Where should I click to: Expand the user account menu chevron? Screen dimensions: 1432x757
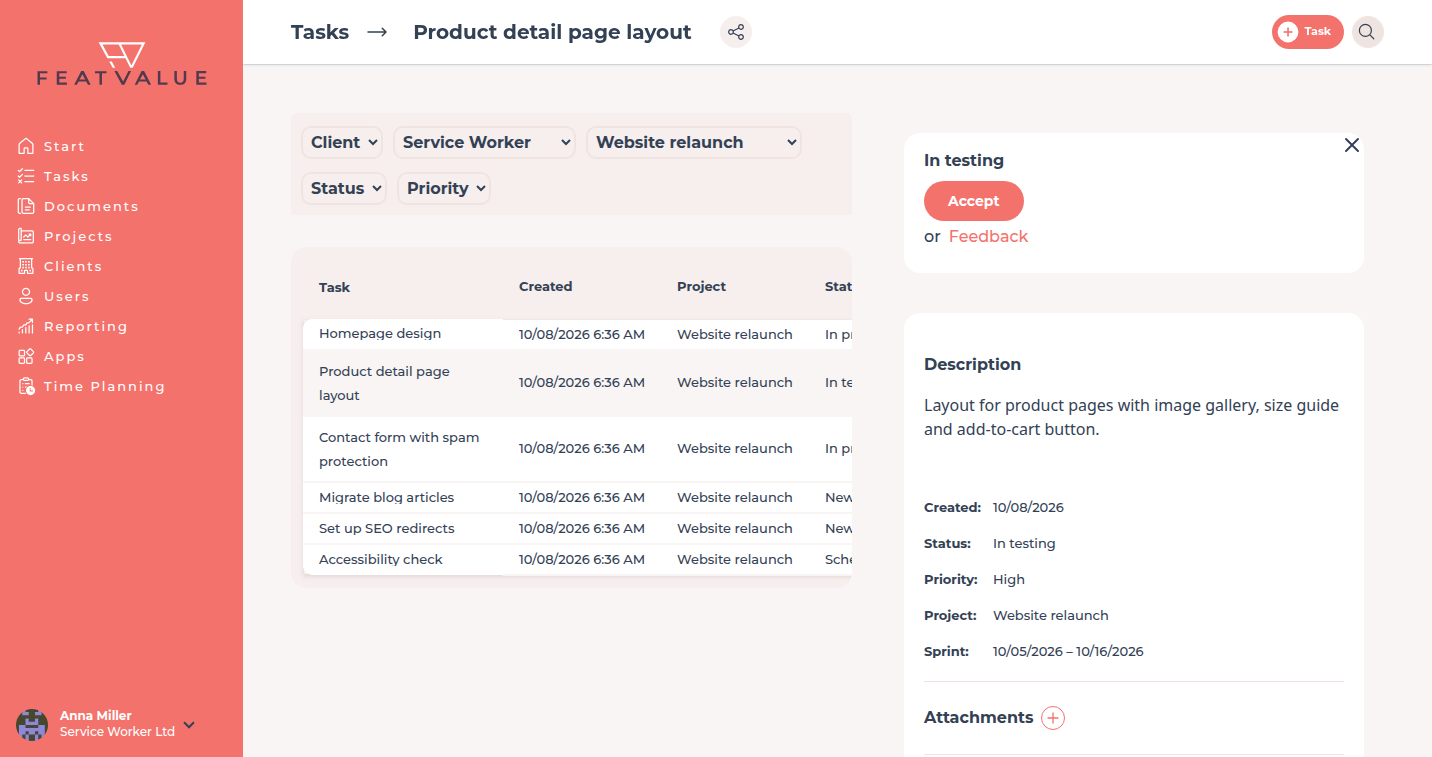pyautogui.click(x=189, y=725)
